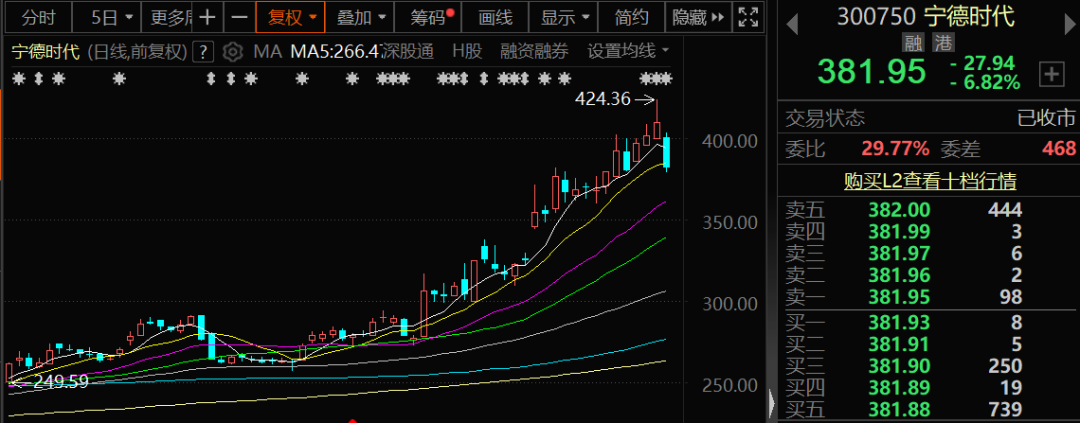
Task: Click the plus zoom-in chart icon
Action: coord(206,17)
